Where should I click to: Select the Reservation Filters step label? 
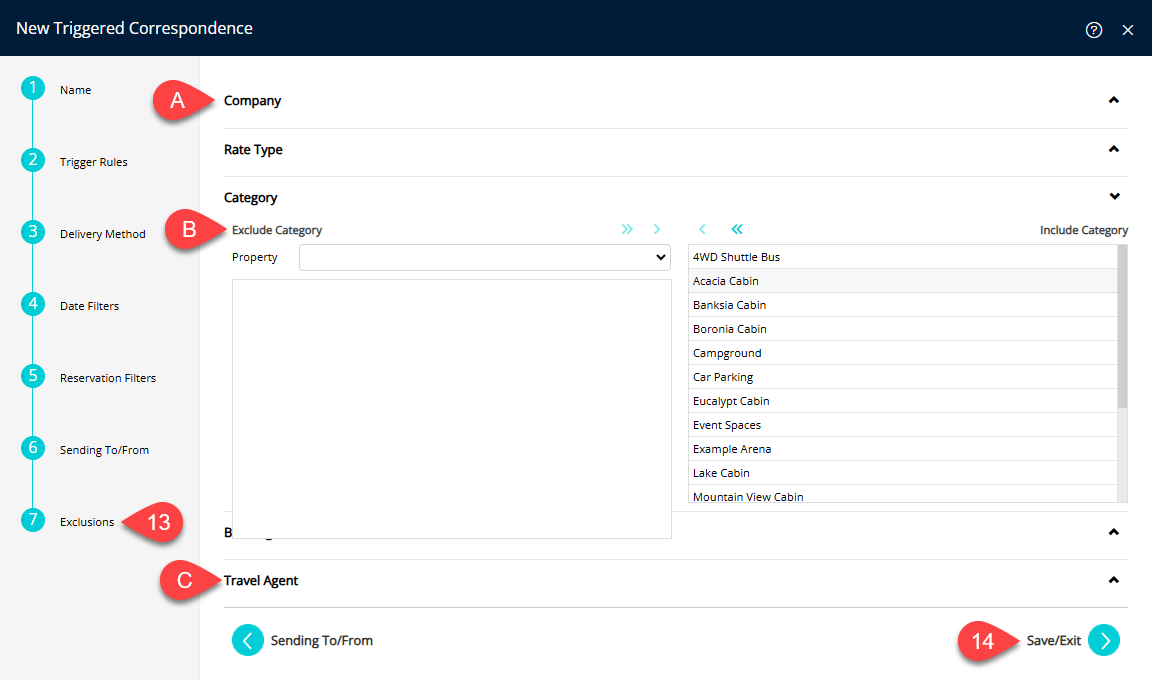(x=108, y=378)
